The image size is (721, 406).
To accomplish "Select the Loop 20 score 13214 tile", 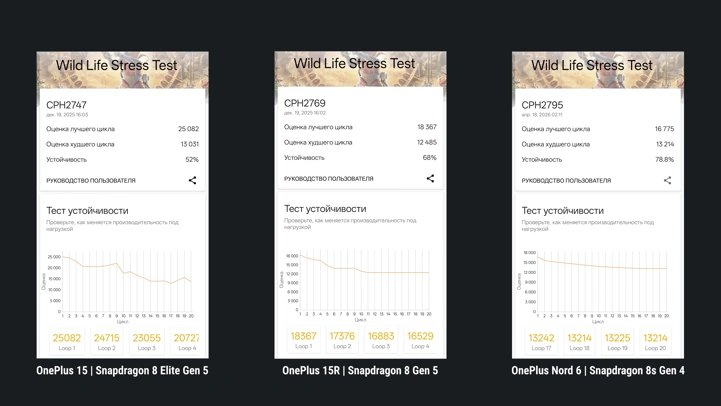I will 655,341.
